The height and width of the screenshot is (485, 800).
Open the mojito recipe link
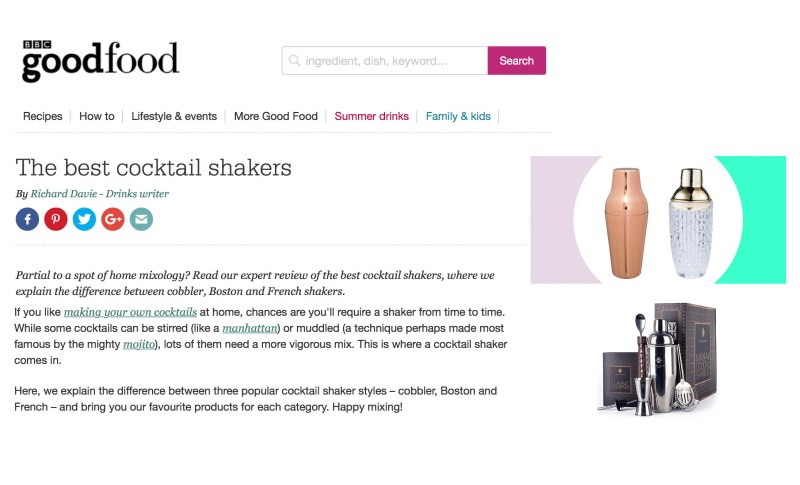point(141,344)
